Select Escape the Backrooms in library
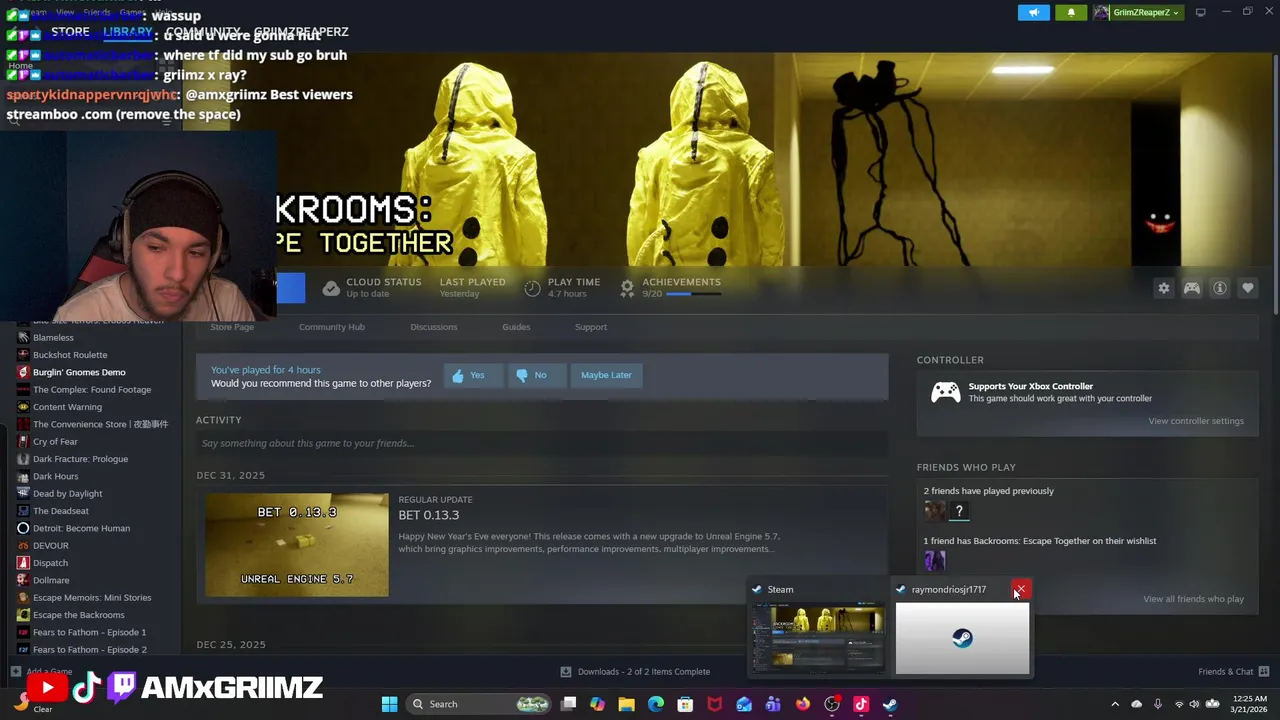 [78, 615]
